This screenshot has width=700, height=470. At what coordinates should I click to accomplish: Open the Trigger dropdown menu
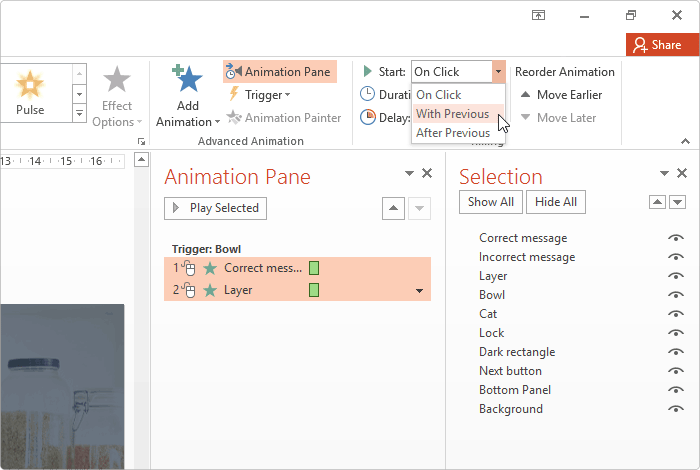coord(260,95)
